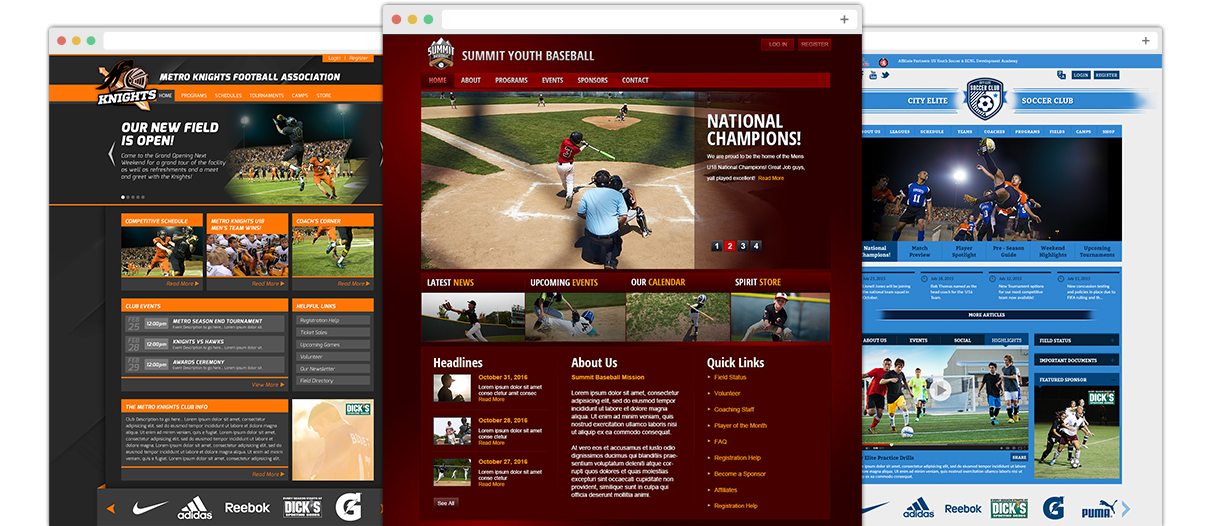Click the Dick's ad beside Knights club info
The image size is (1211, 526).
point(334,440)
